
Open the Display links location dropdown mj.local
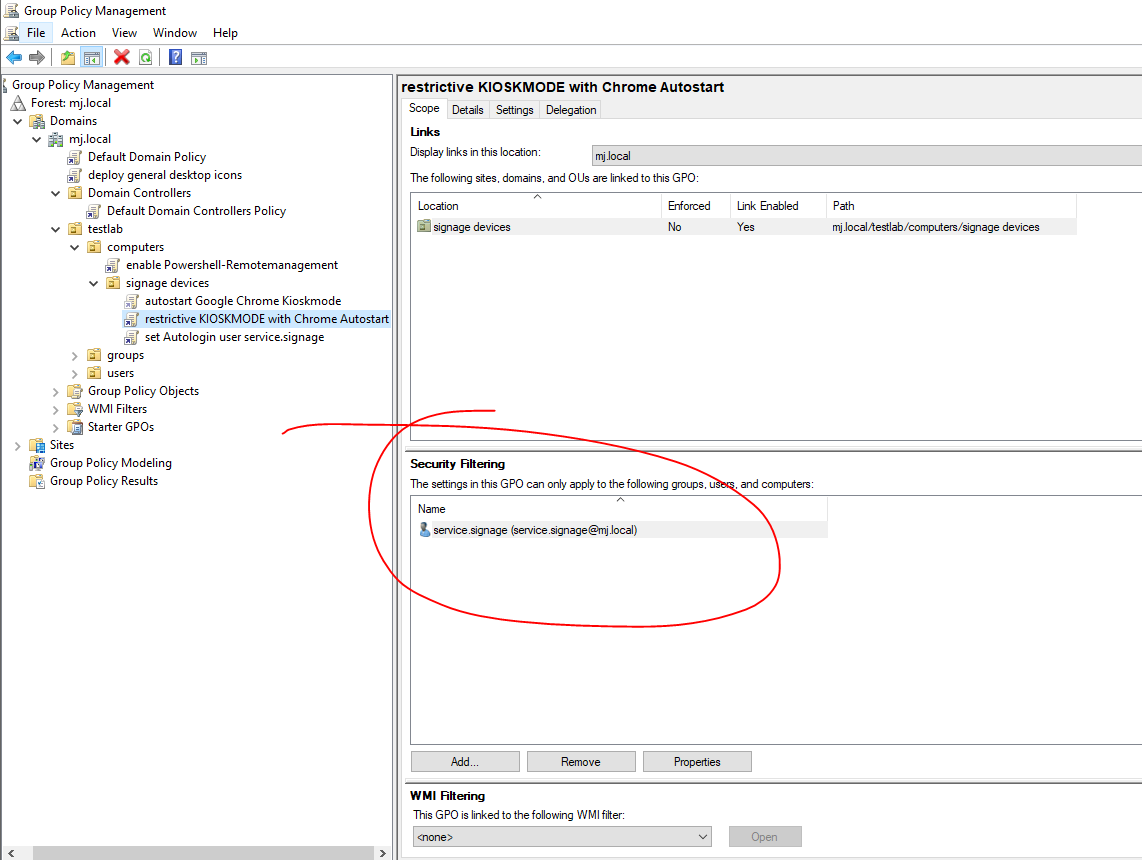tap(867, 156)
